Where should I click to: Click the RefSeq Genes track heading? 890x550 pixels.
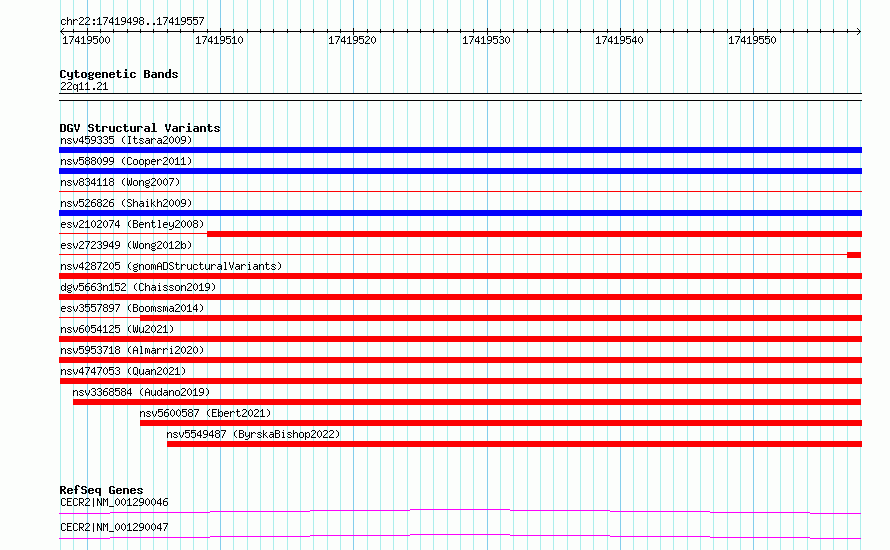101,490
